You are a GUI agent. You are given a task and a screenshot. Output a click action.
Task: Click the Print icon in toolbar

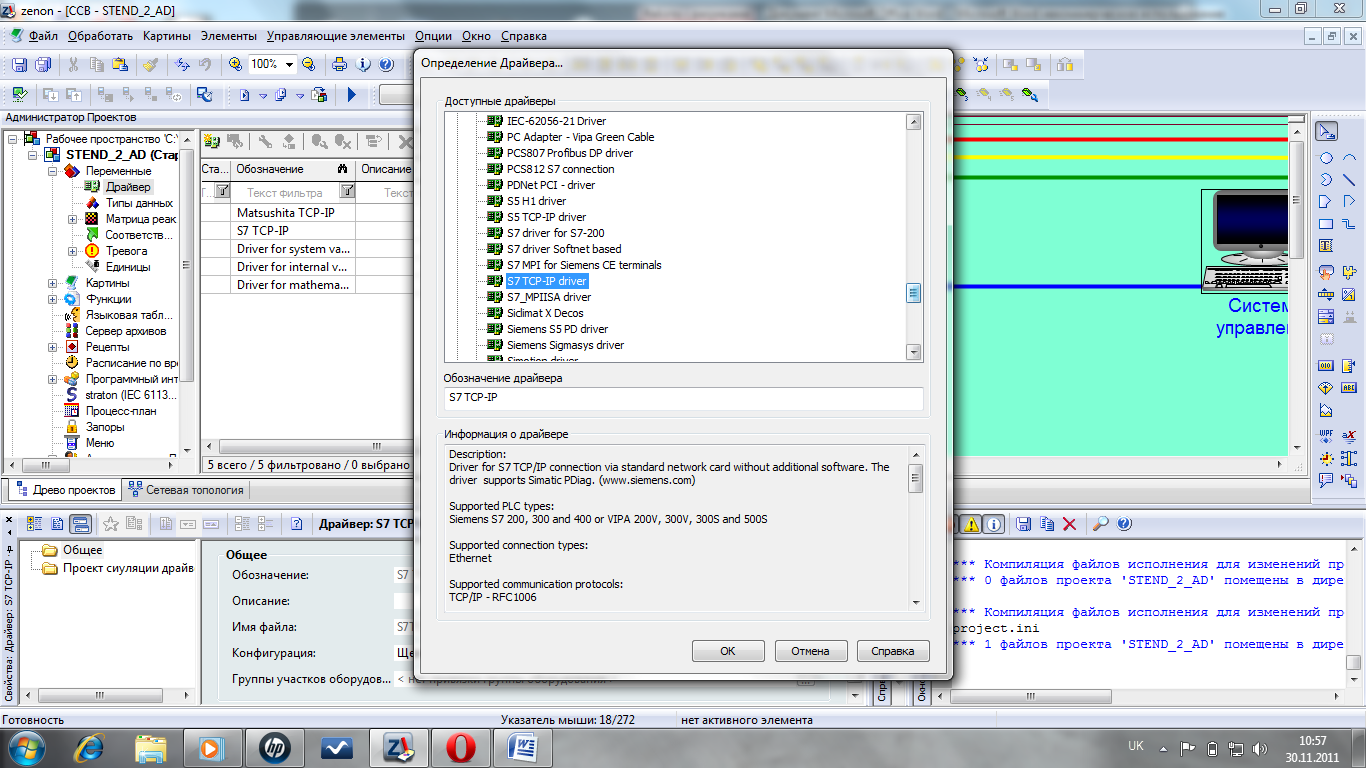coord(339,65)
